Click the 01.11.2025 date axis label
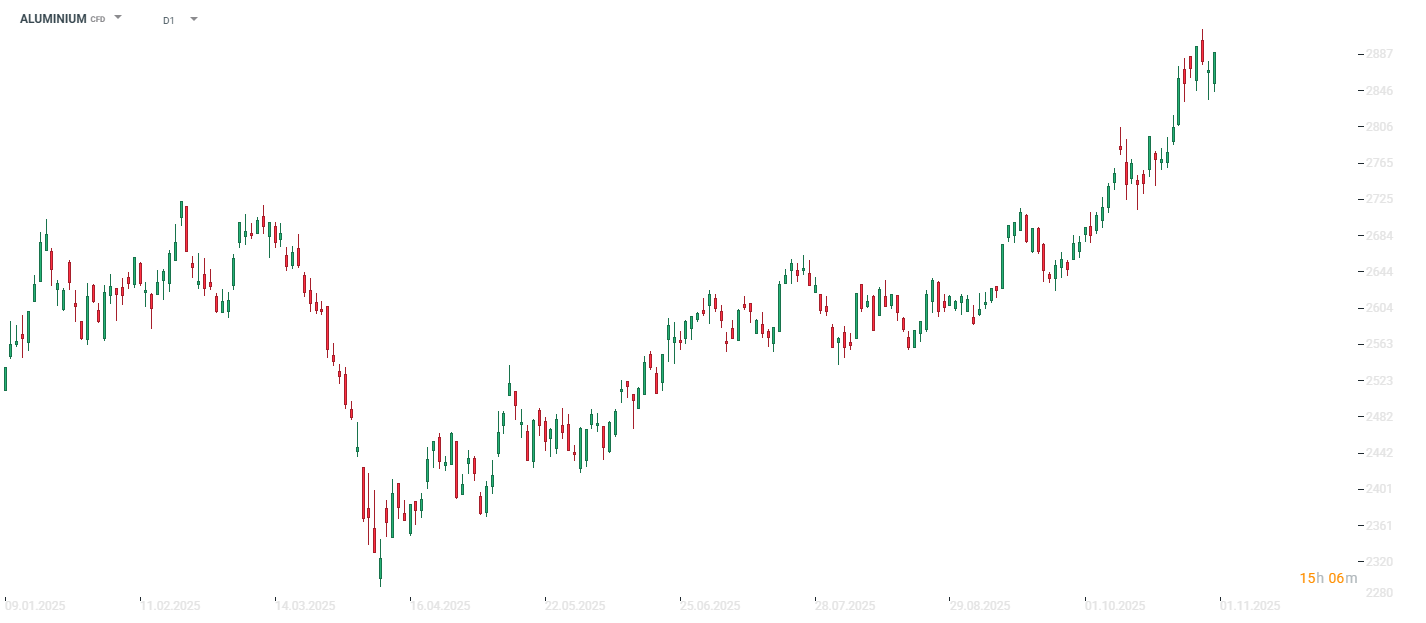1426x623 pixels. click(1250, 606)
